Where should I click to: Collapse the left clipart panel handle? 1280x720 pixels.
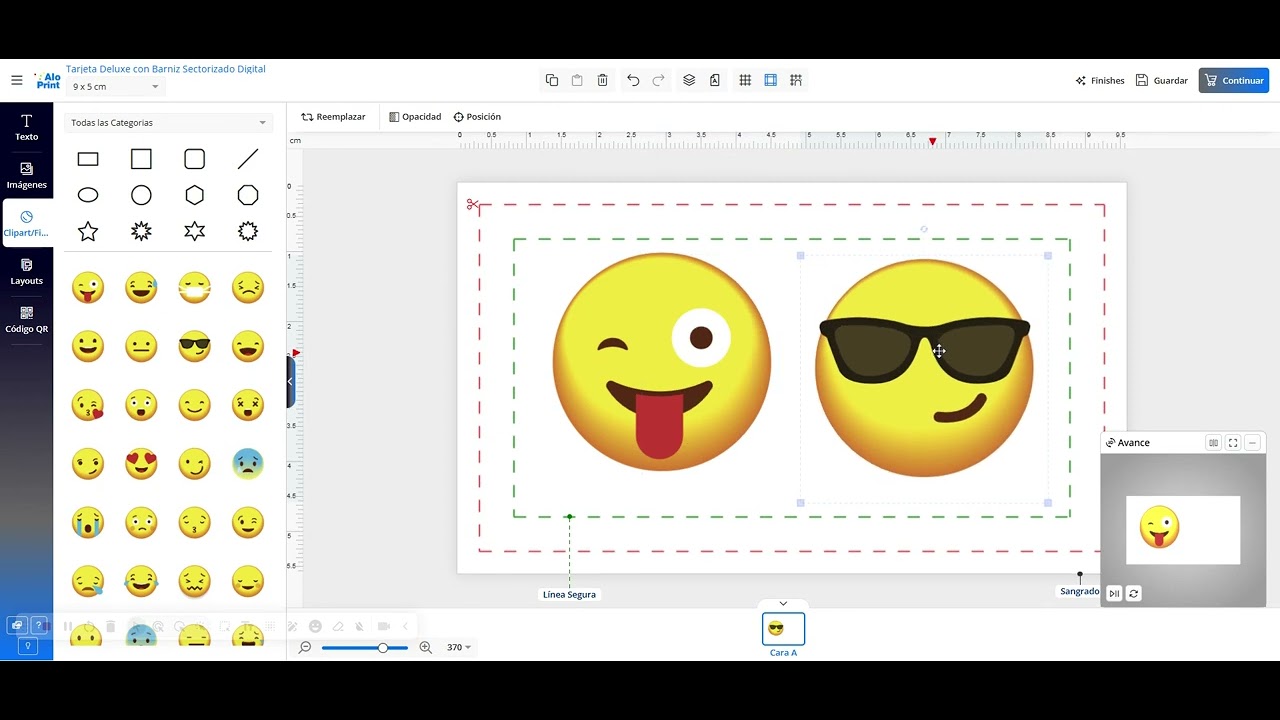click(291, 381)
